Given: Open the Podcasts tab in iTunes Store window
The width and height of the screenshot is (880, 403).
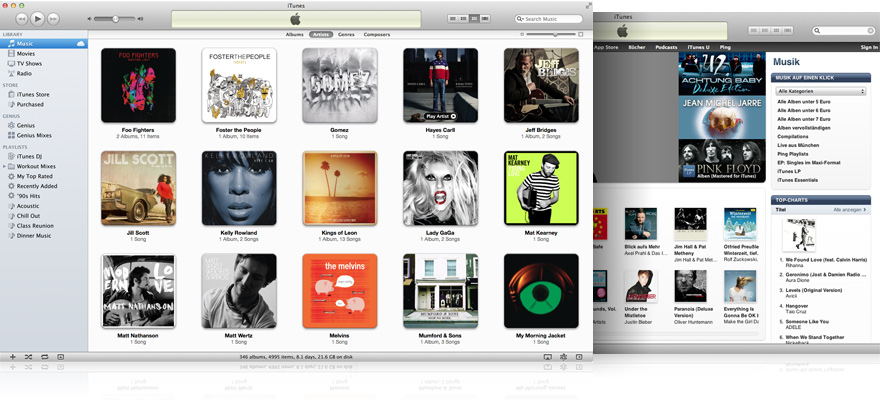Looking at the screenshot, I should 666,48.
